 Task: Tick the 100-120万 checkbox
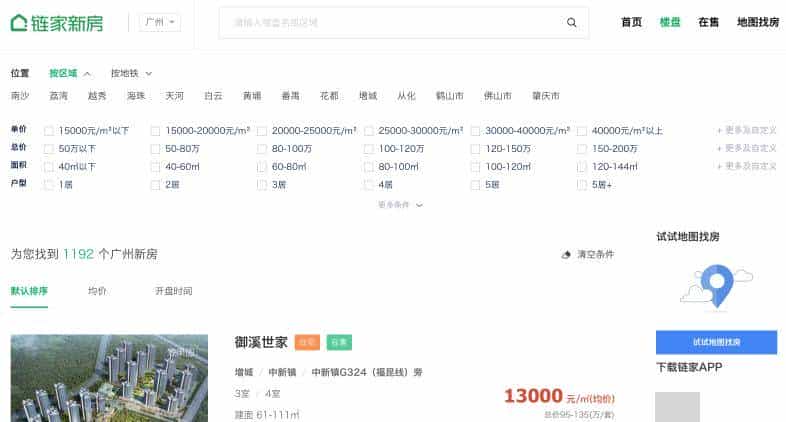coord(368,149)
